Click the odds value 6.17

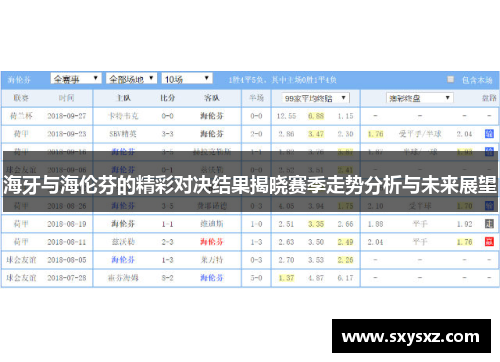pyautogui.click(x=345, y=278)
